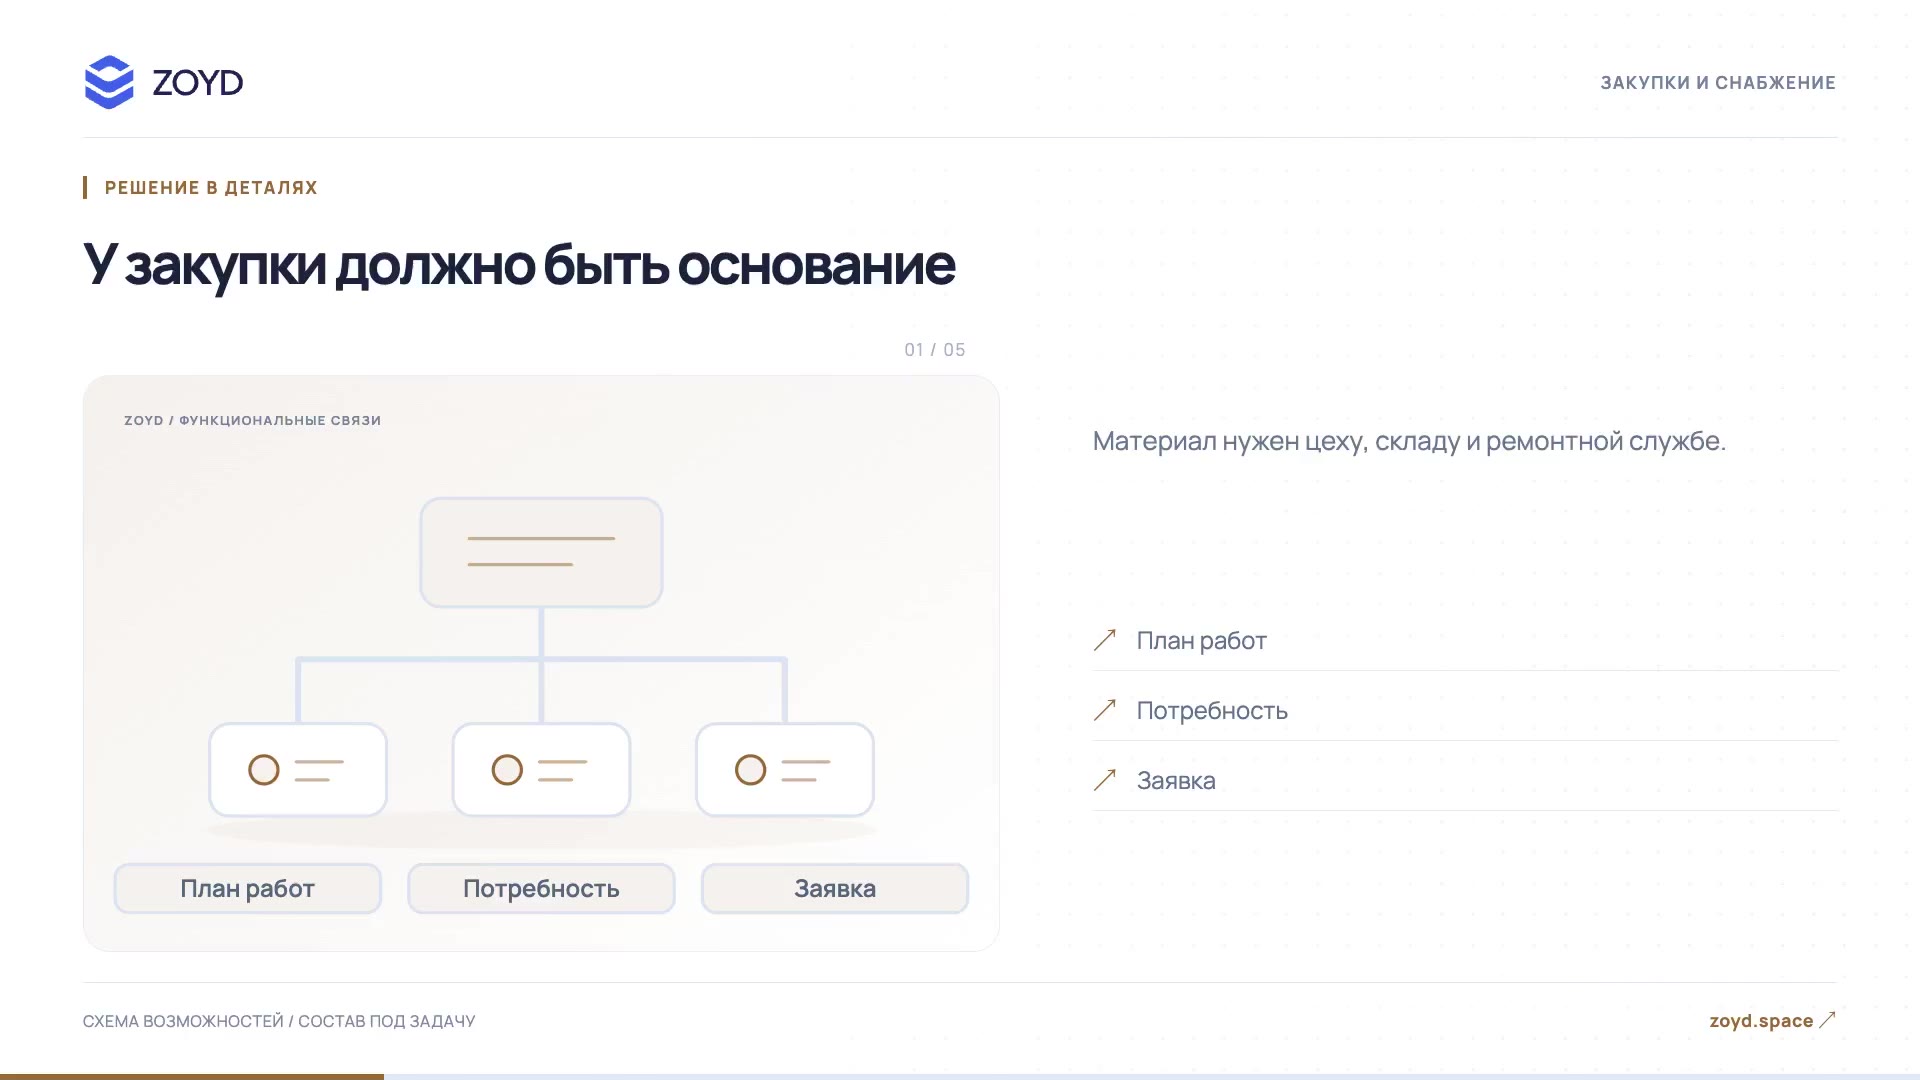1920x1080 pixels.
Task: Click the arrow icon next to zoyd.space
Action: pyautogui.click(x=1827, y=1020)
